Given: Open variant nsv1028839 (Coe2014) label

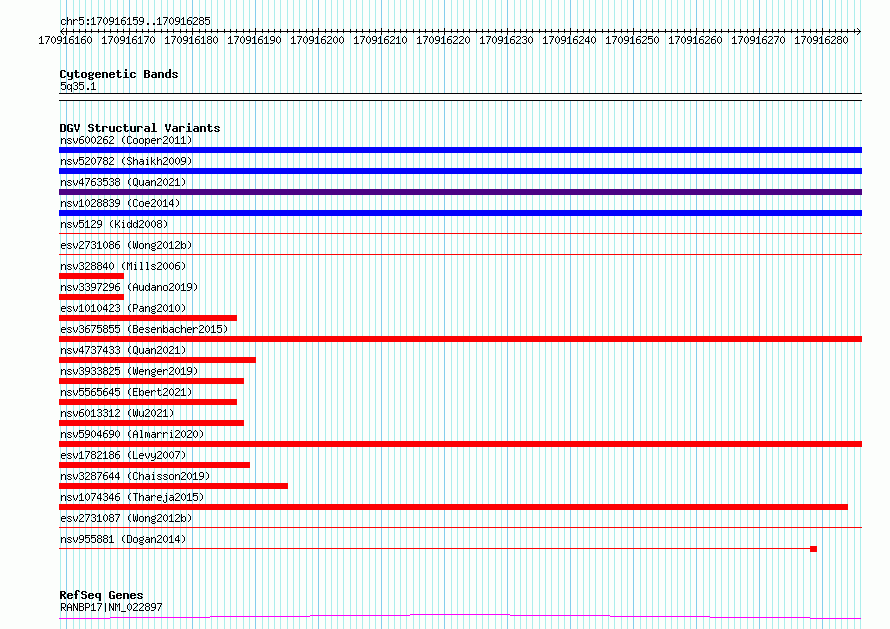Looking at the screenshot, I should click(x=120, y=203).
